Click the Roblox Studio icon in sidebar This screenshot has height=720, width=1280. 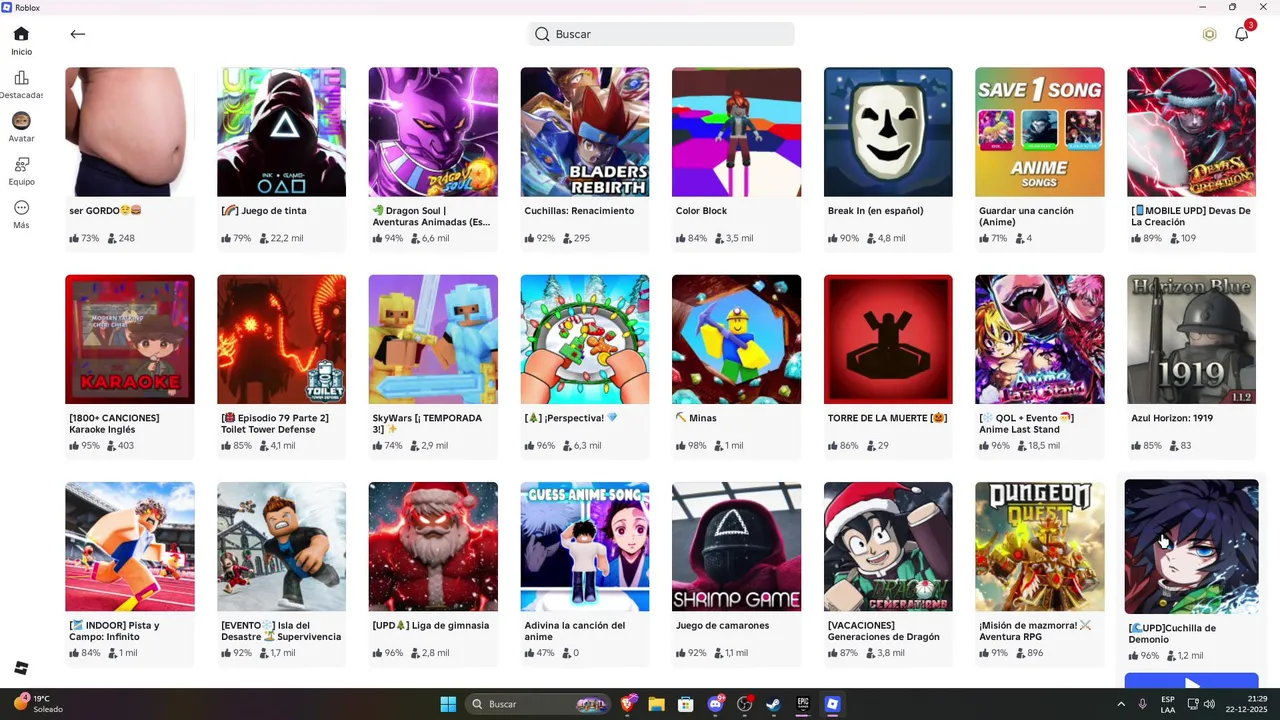point(21,668)
